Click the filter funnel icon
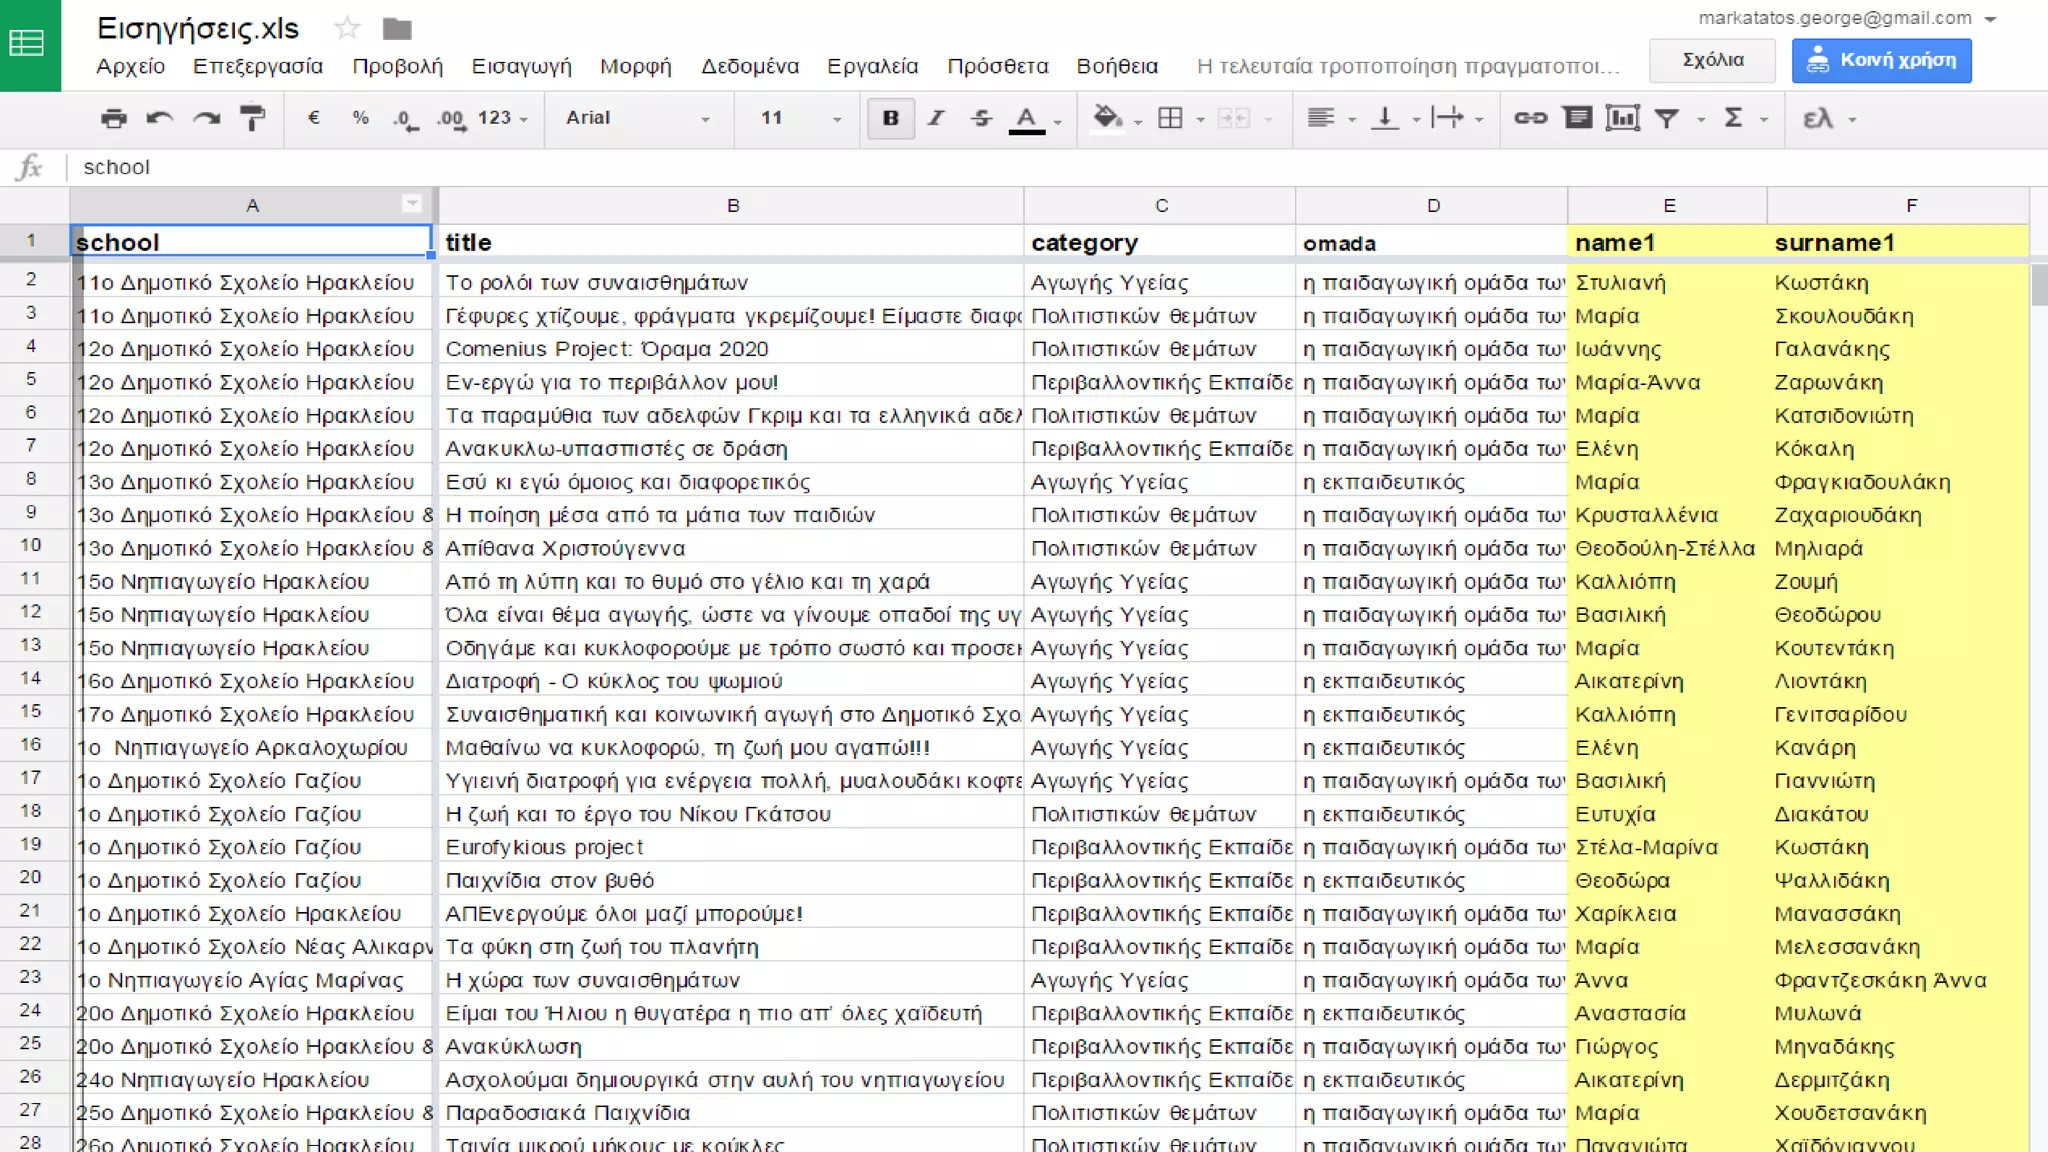 click(x=1666, y=118)
